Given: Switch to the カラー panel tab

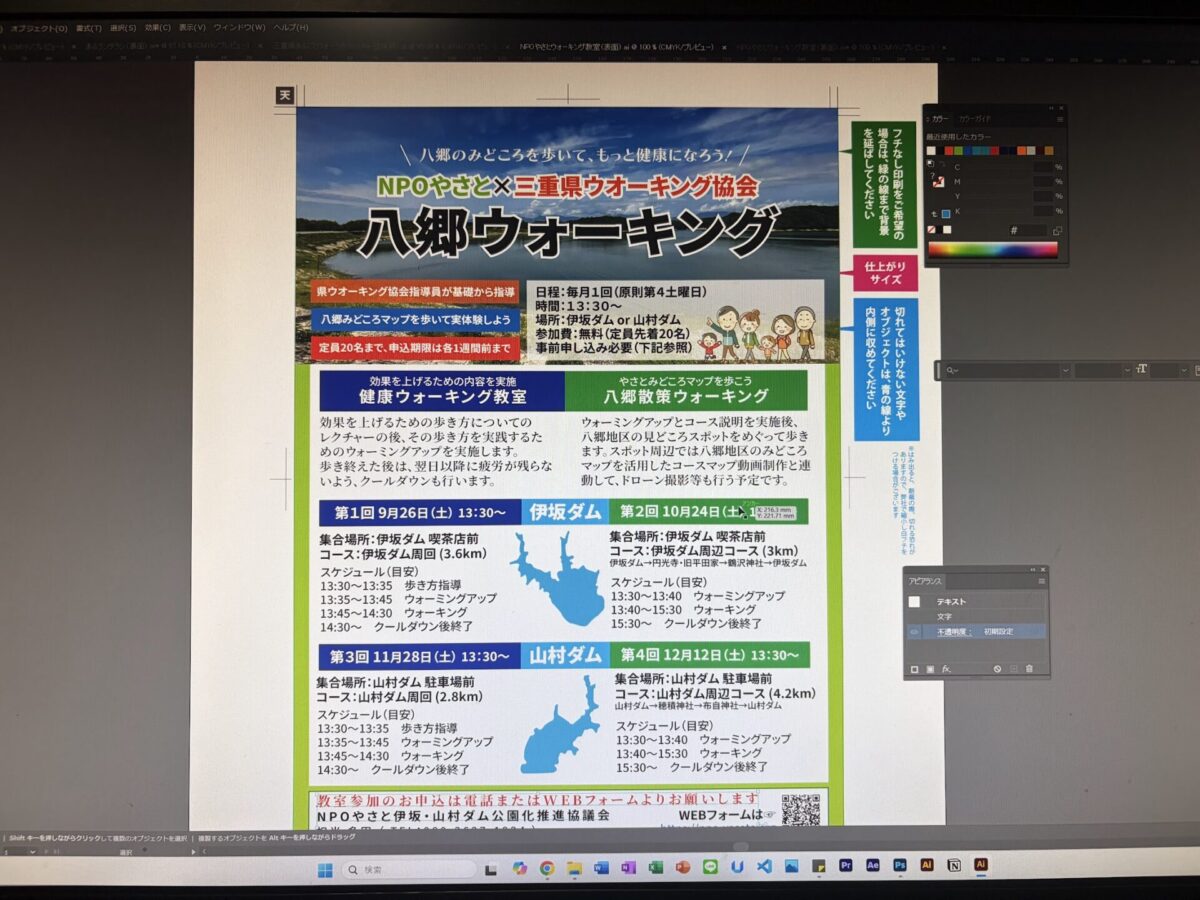Looking at the screenshot, I should coord(941,119).
